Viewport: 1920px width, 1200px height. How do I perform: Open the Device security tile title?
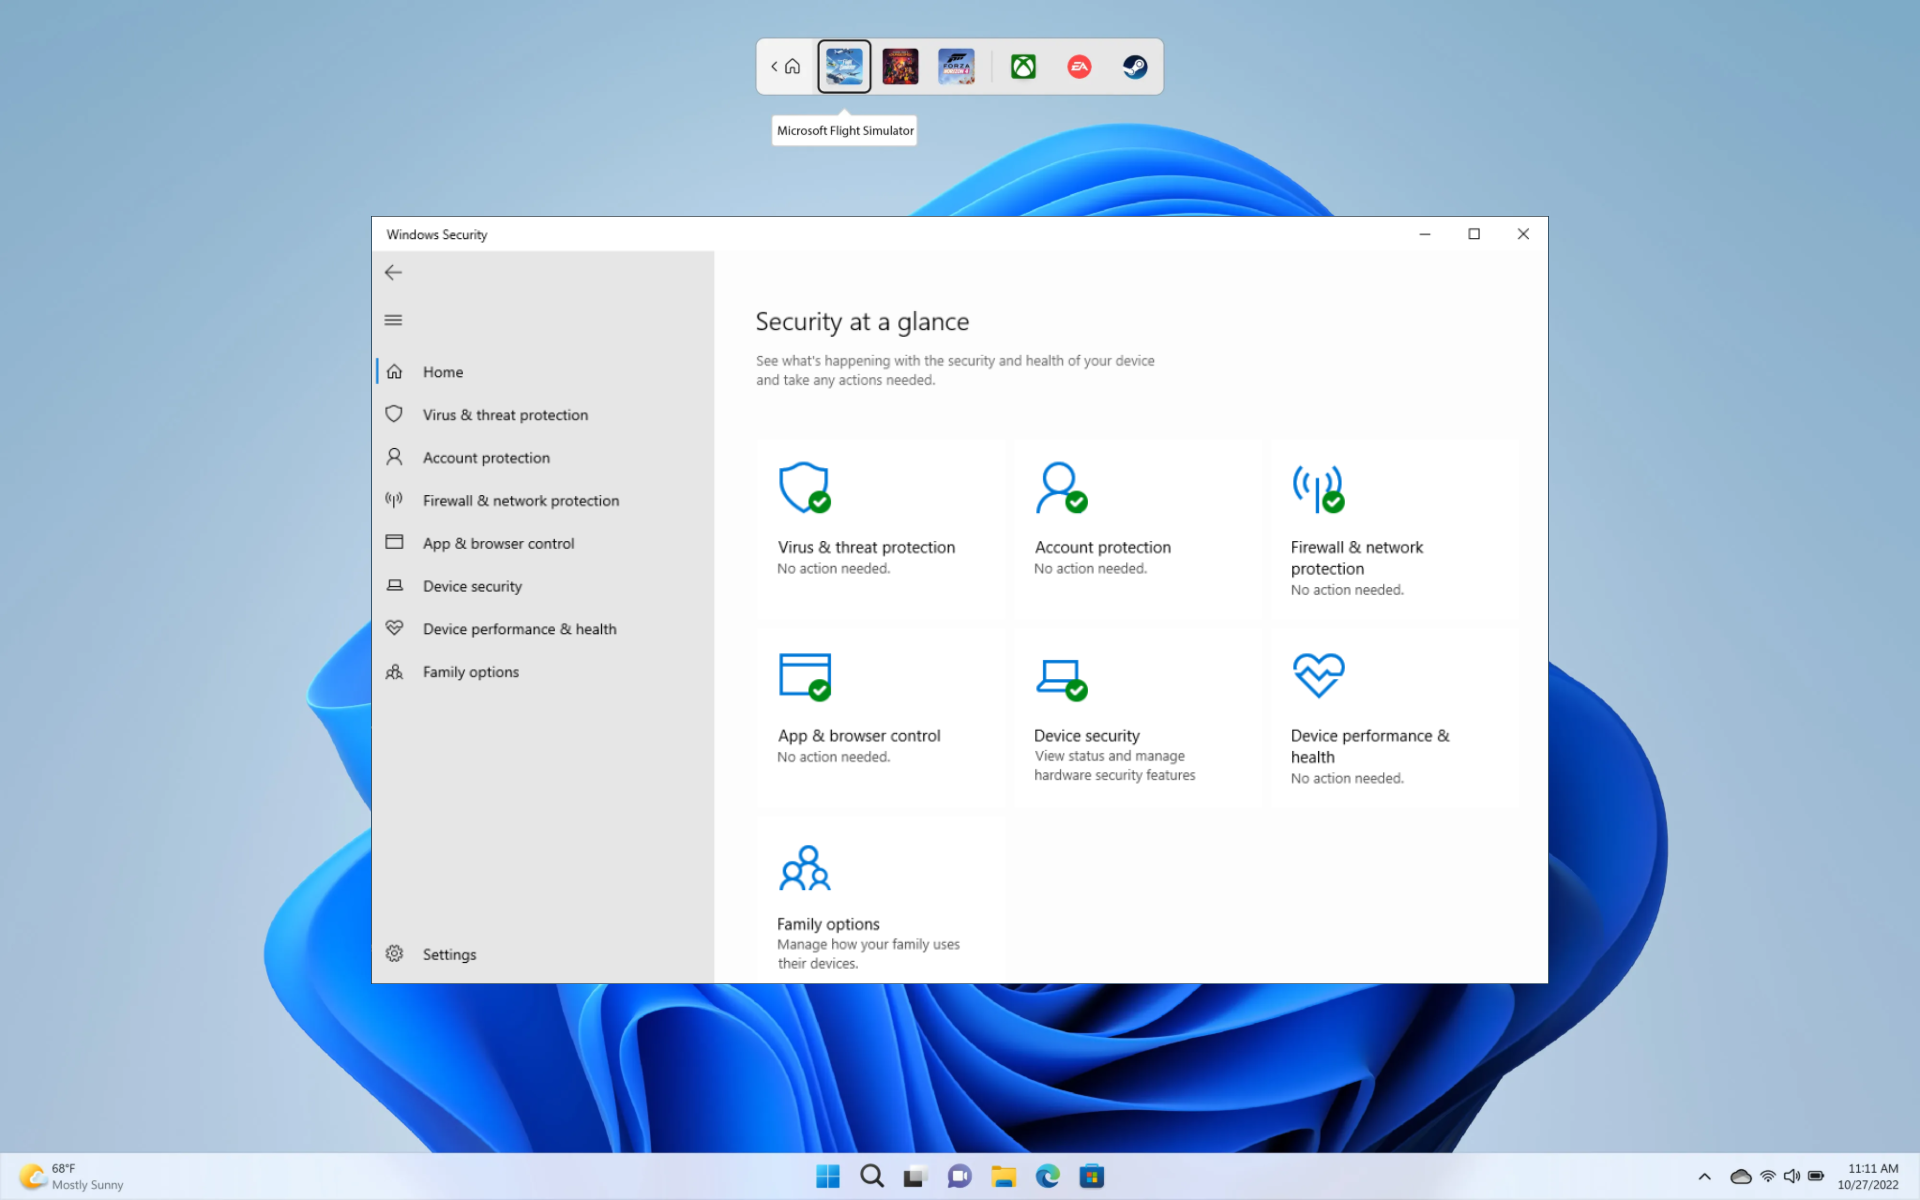[1087, 736]
